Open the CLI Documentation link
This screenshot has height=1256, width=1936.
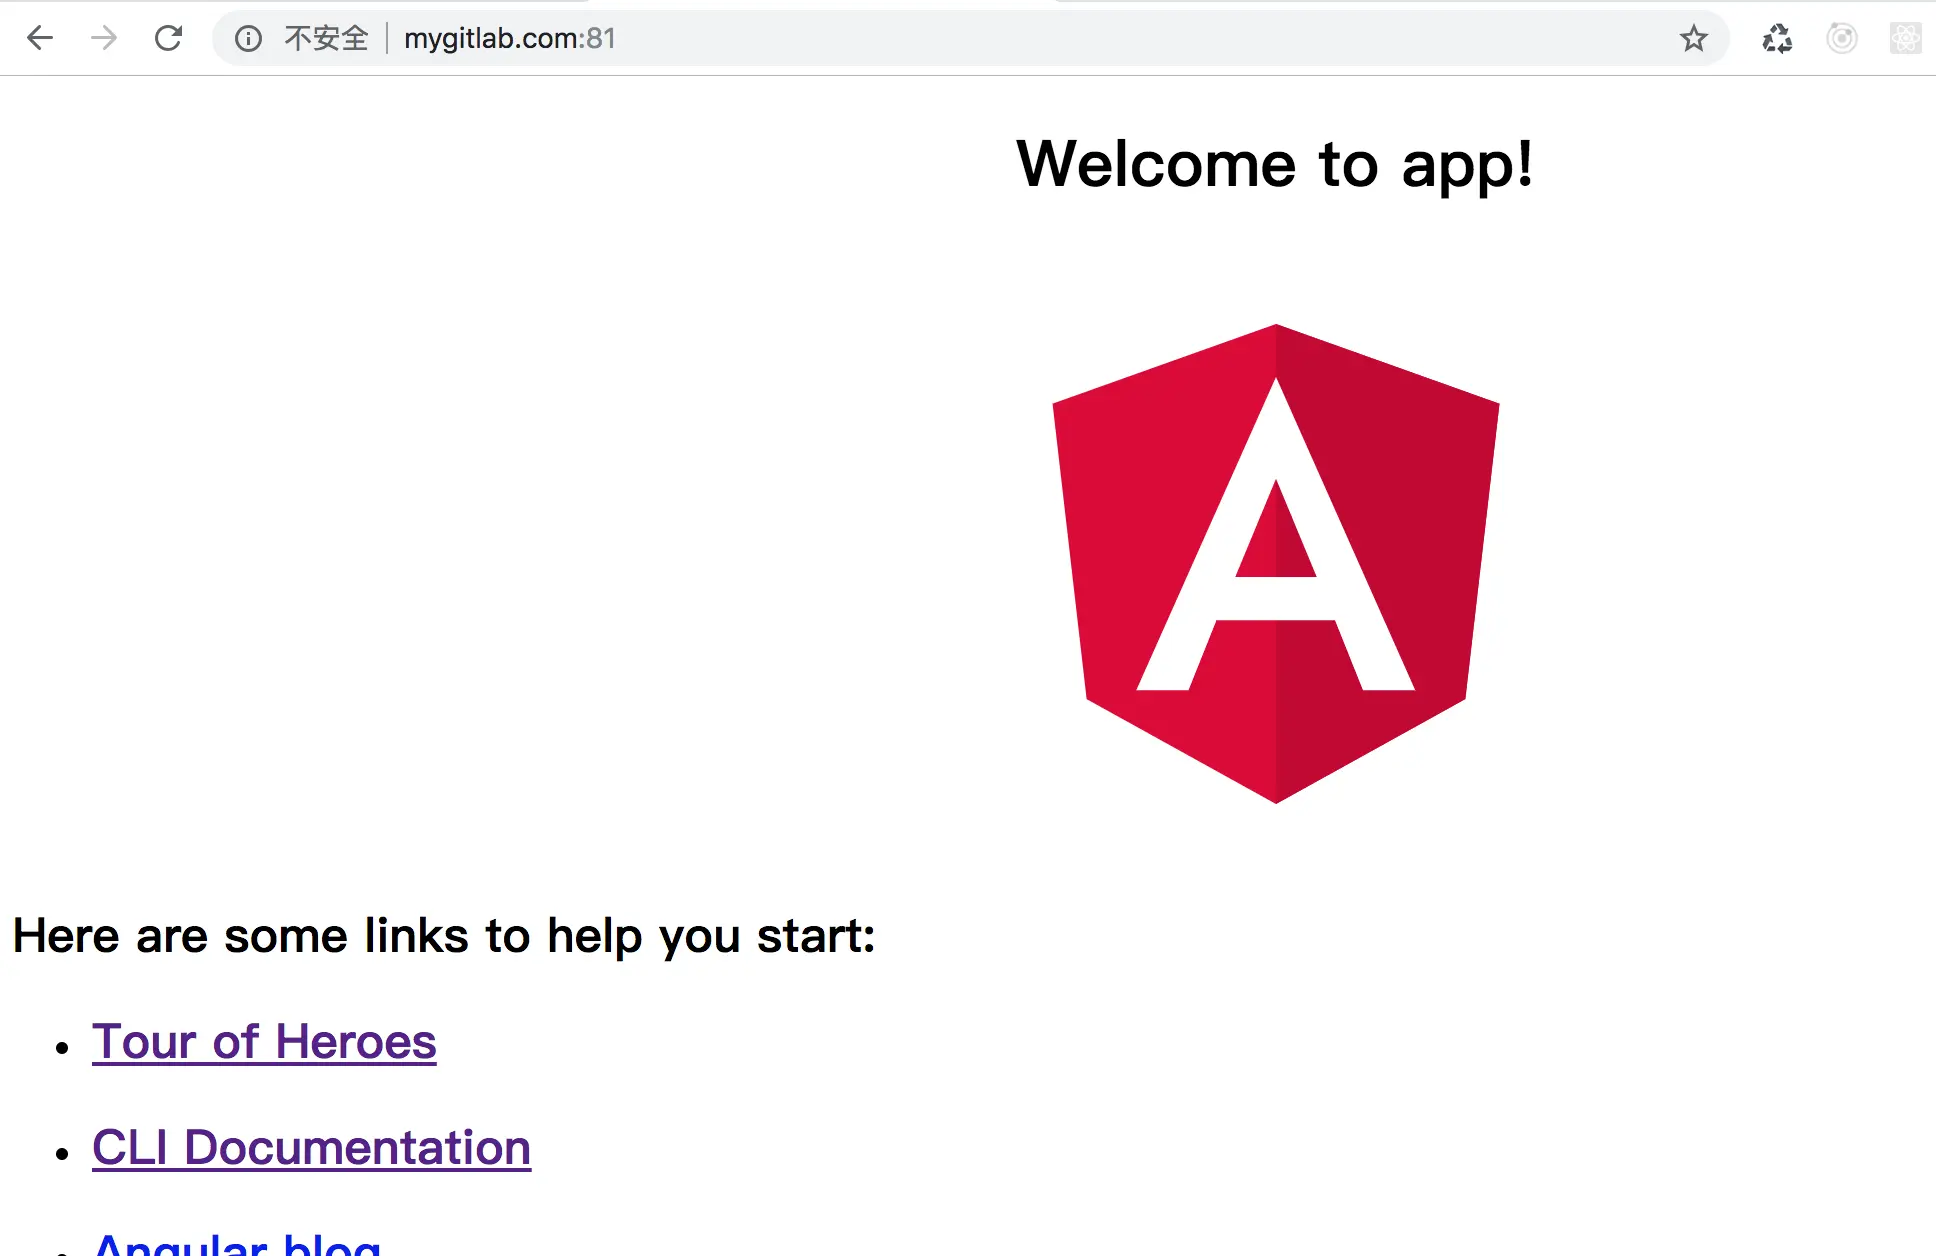point(311,1148)
